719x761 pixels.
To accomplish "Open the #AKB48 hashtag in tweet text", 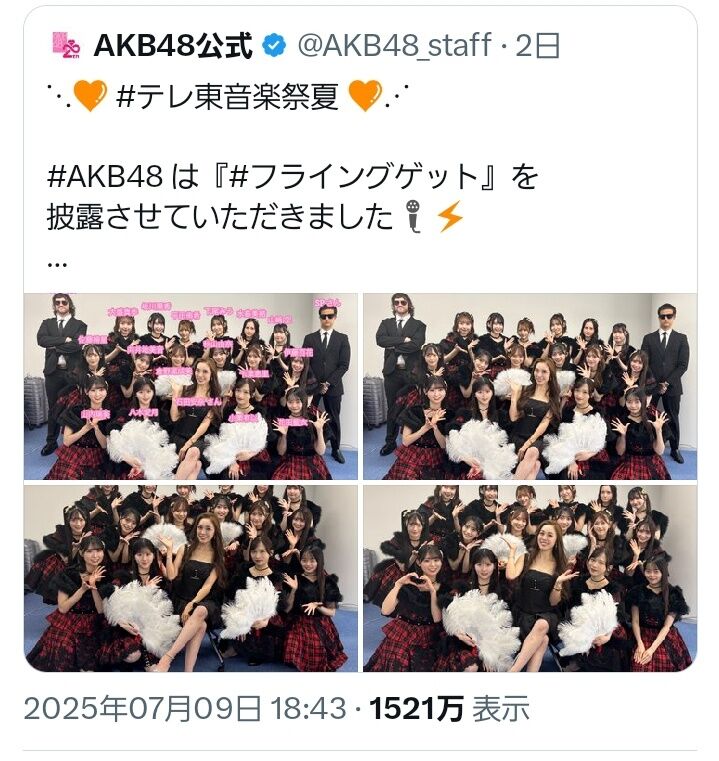I will 104,176.
